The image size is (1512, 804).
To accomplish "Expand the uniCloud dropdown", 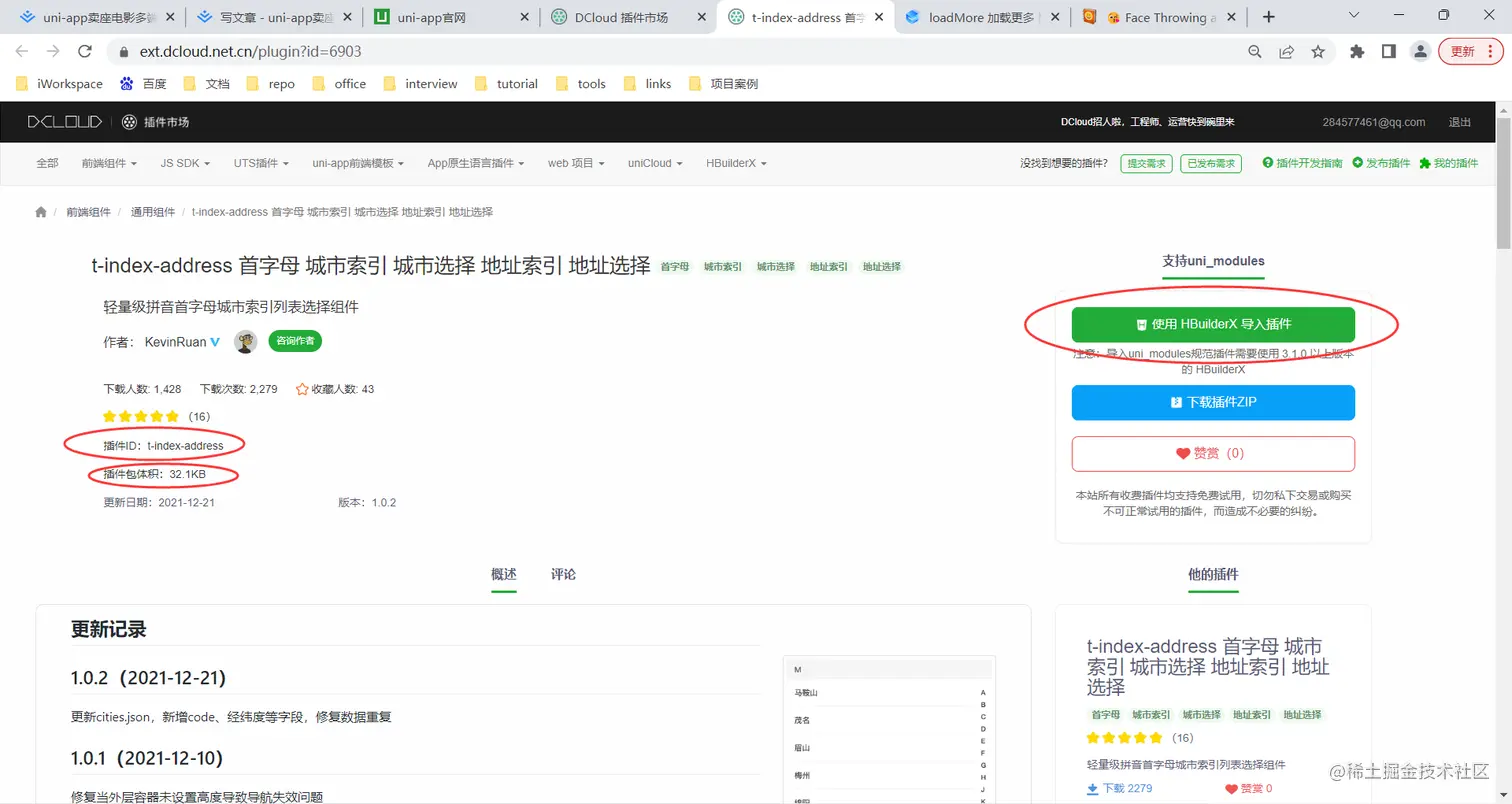I will tap(656, 163).
